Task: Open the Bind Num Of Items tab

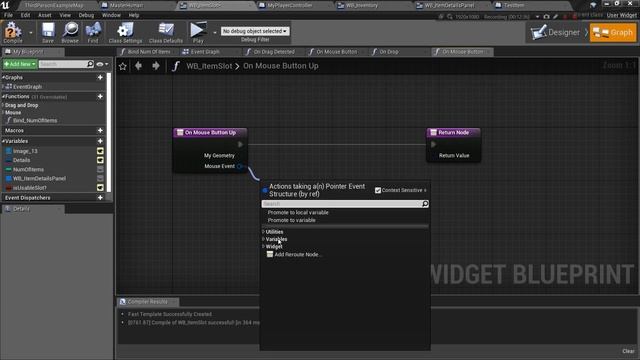Action: coord(149,52)
